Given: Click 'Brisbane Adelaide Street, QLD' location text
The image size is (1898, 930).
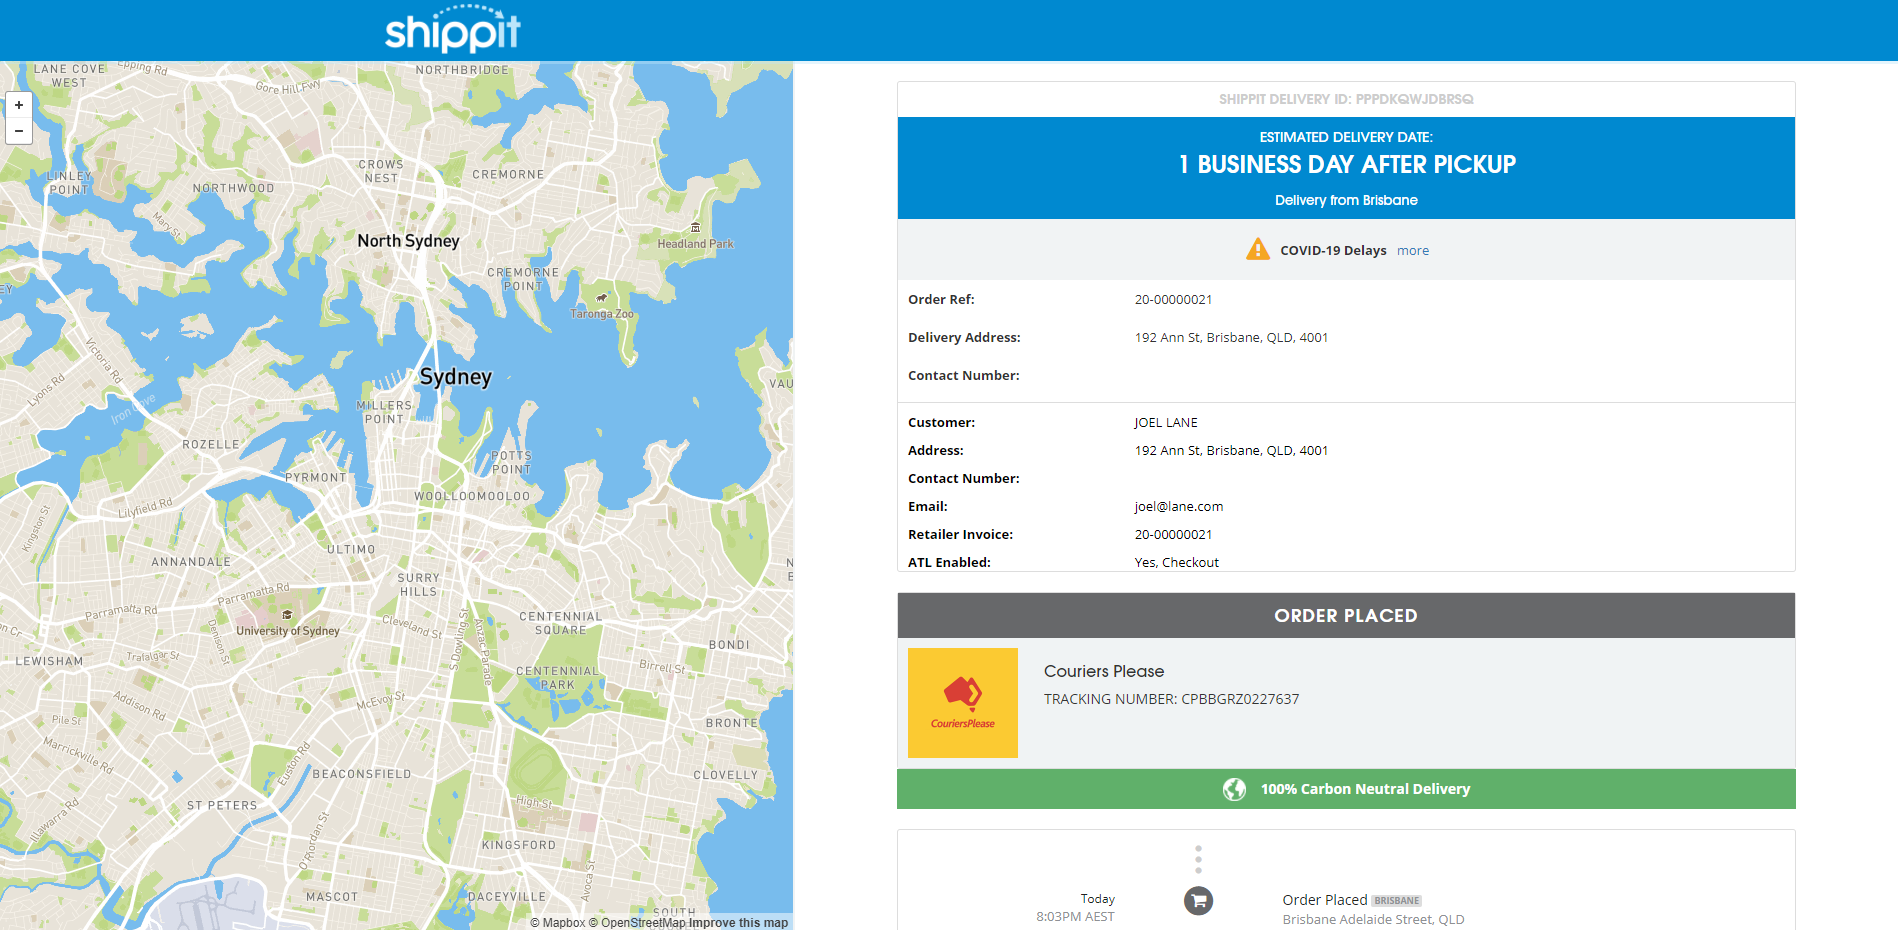Looking at the screenshot, I should (x=1373, y=920).
